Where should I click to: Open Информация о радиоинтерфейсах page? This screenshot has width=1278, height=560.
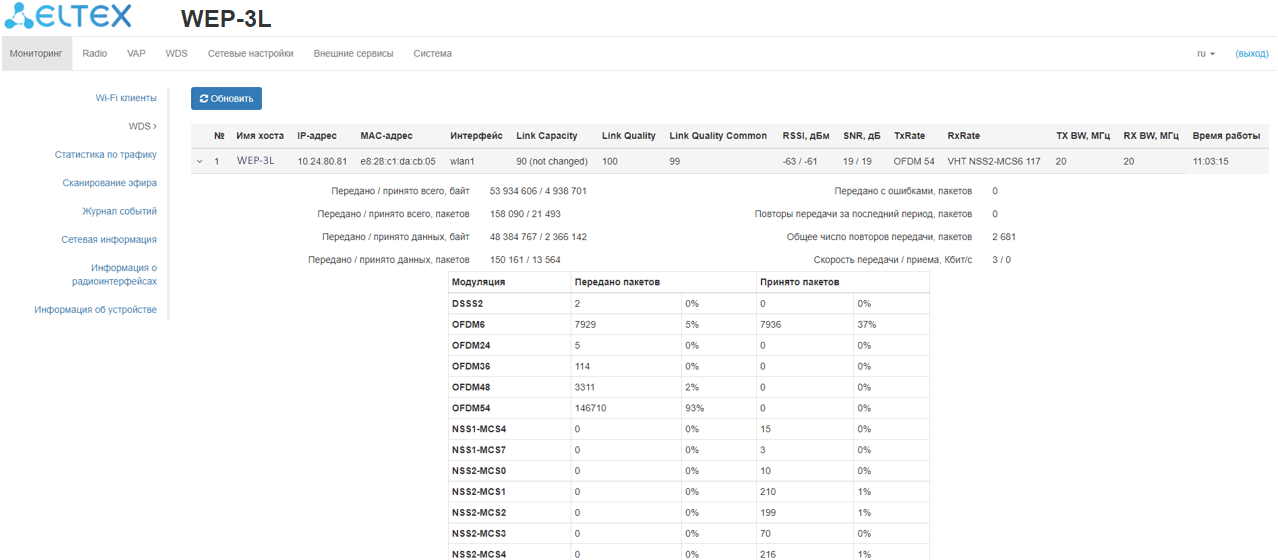(123, 275)
